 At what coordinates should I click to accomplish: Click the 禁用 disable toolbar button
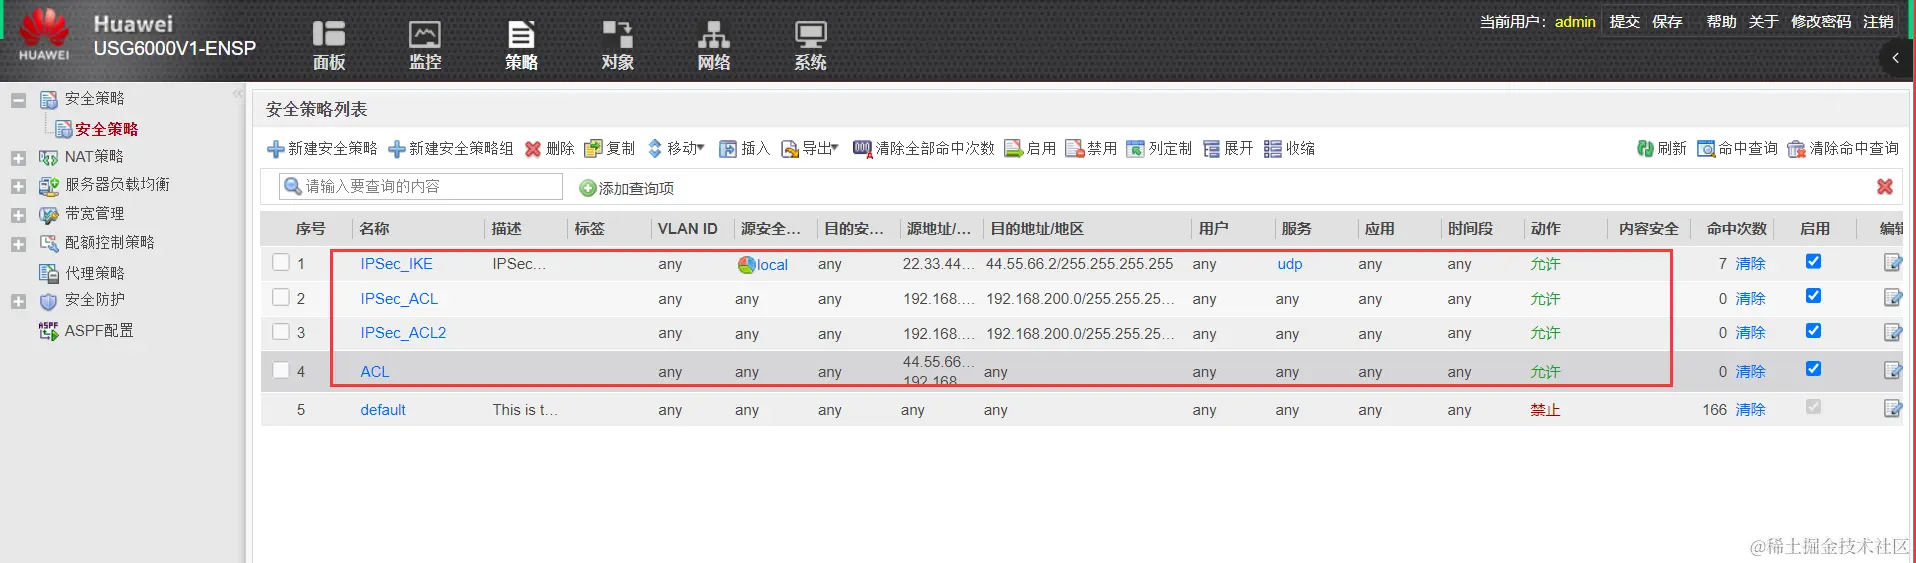click(x=1091, y=148)
